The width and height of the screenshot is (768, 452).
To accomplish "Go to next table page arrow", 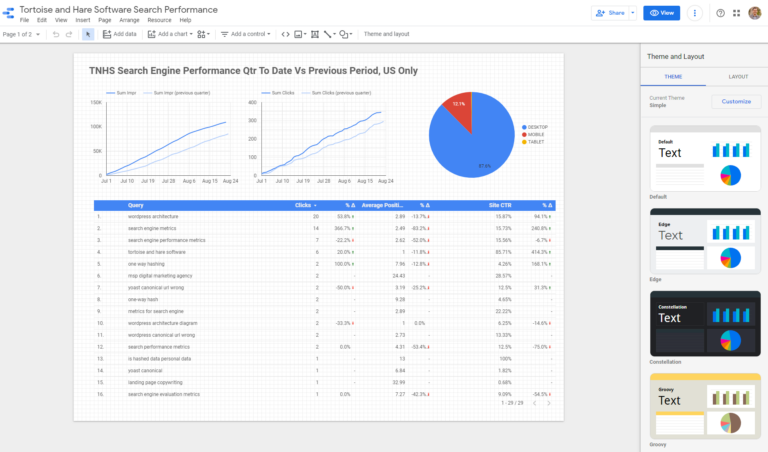I will [x=549, y=403].
